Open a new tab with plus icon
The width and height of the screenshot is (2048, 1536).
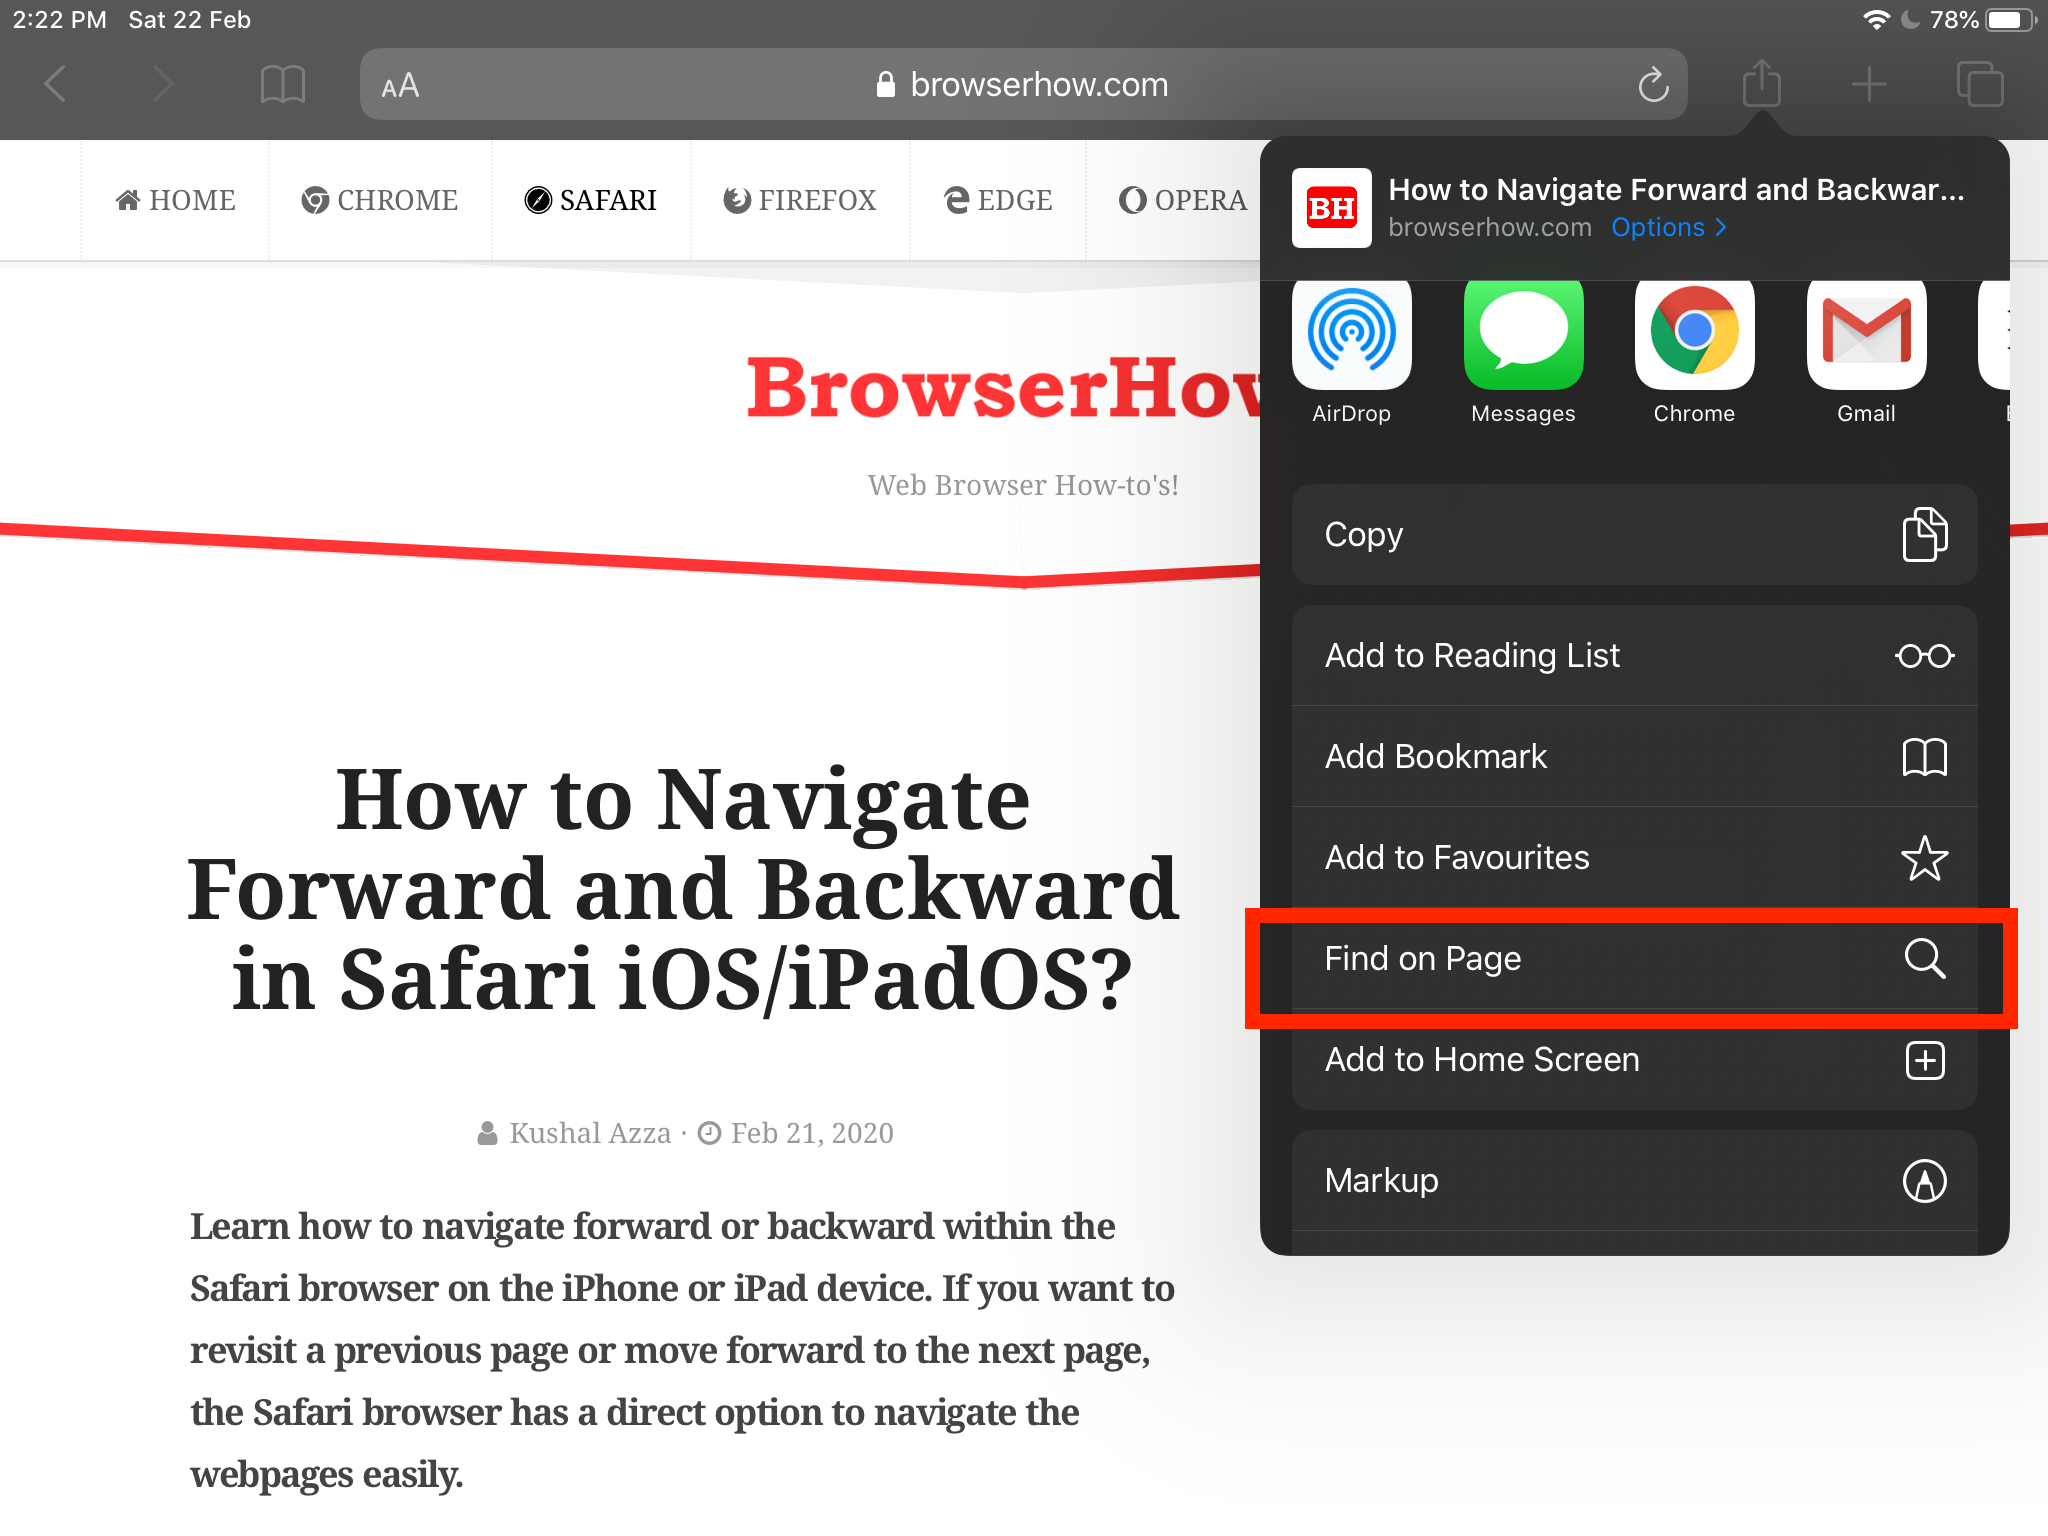click(1868, 84)
